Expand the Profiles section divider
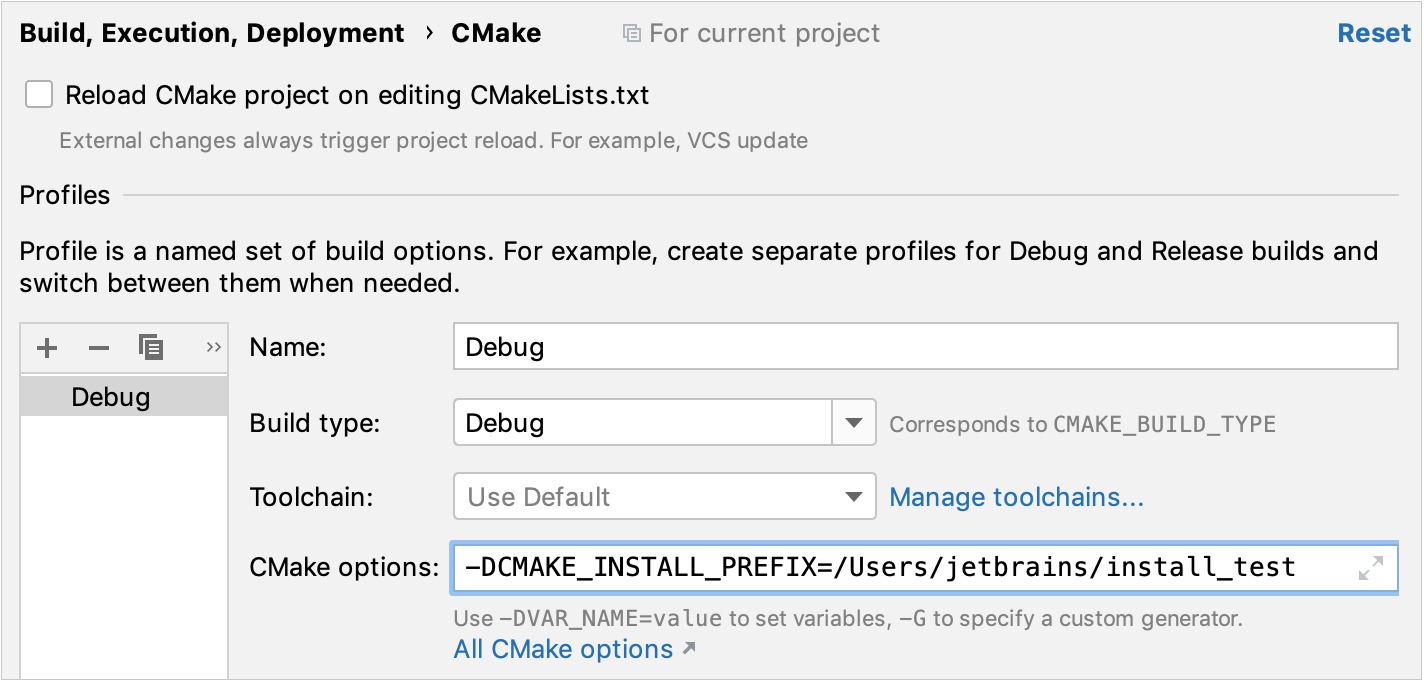 click(64, 195)
